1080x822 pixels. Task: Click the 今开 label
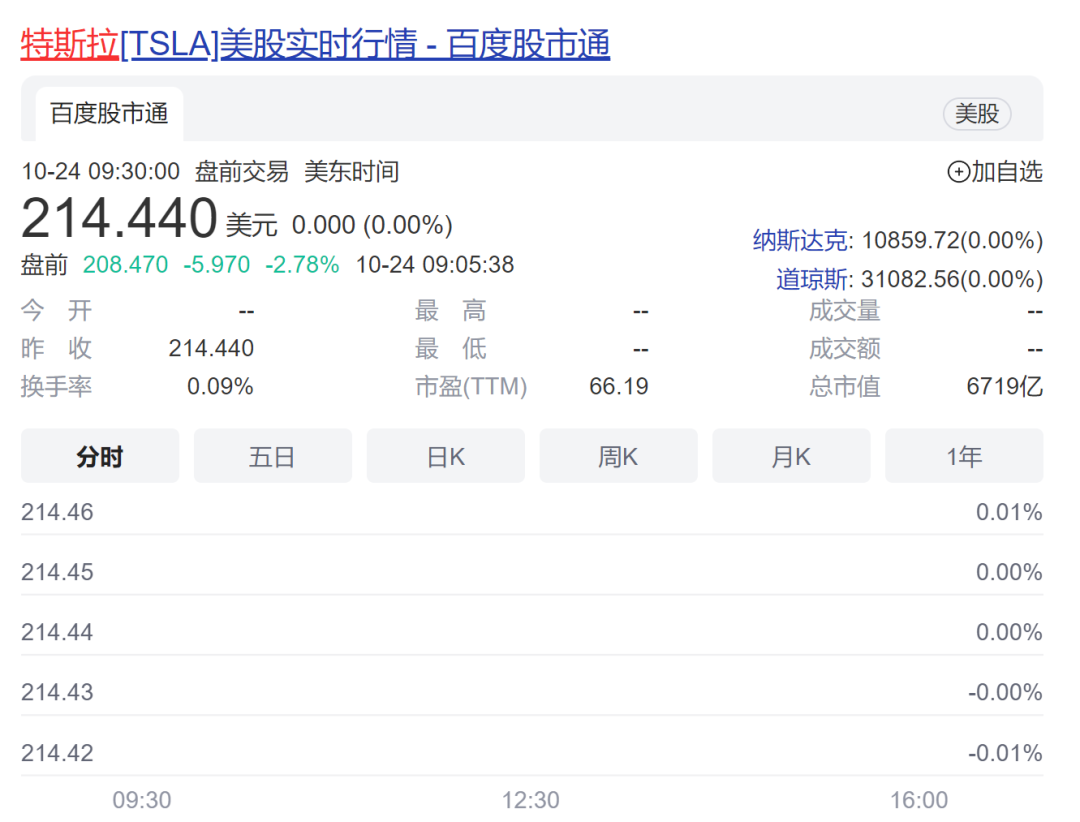[56, 311]
